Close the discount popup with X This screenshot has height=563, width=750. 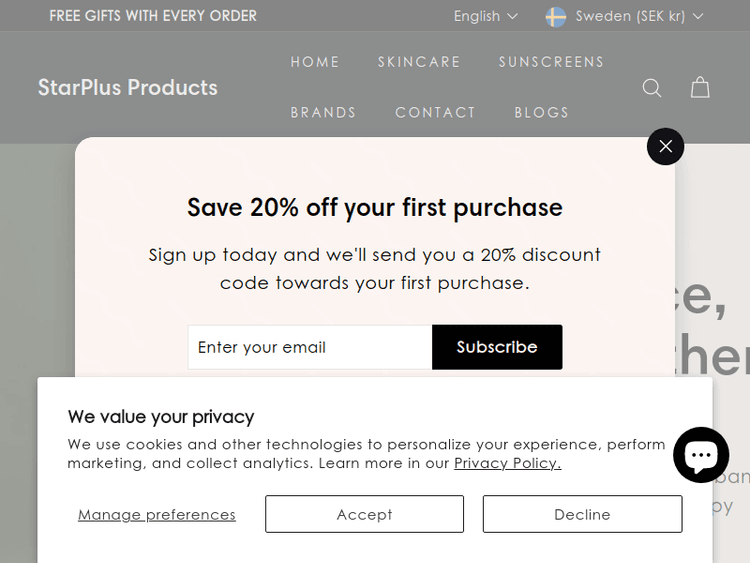(x=665, y=147)
